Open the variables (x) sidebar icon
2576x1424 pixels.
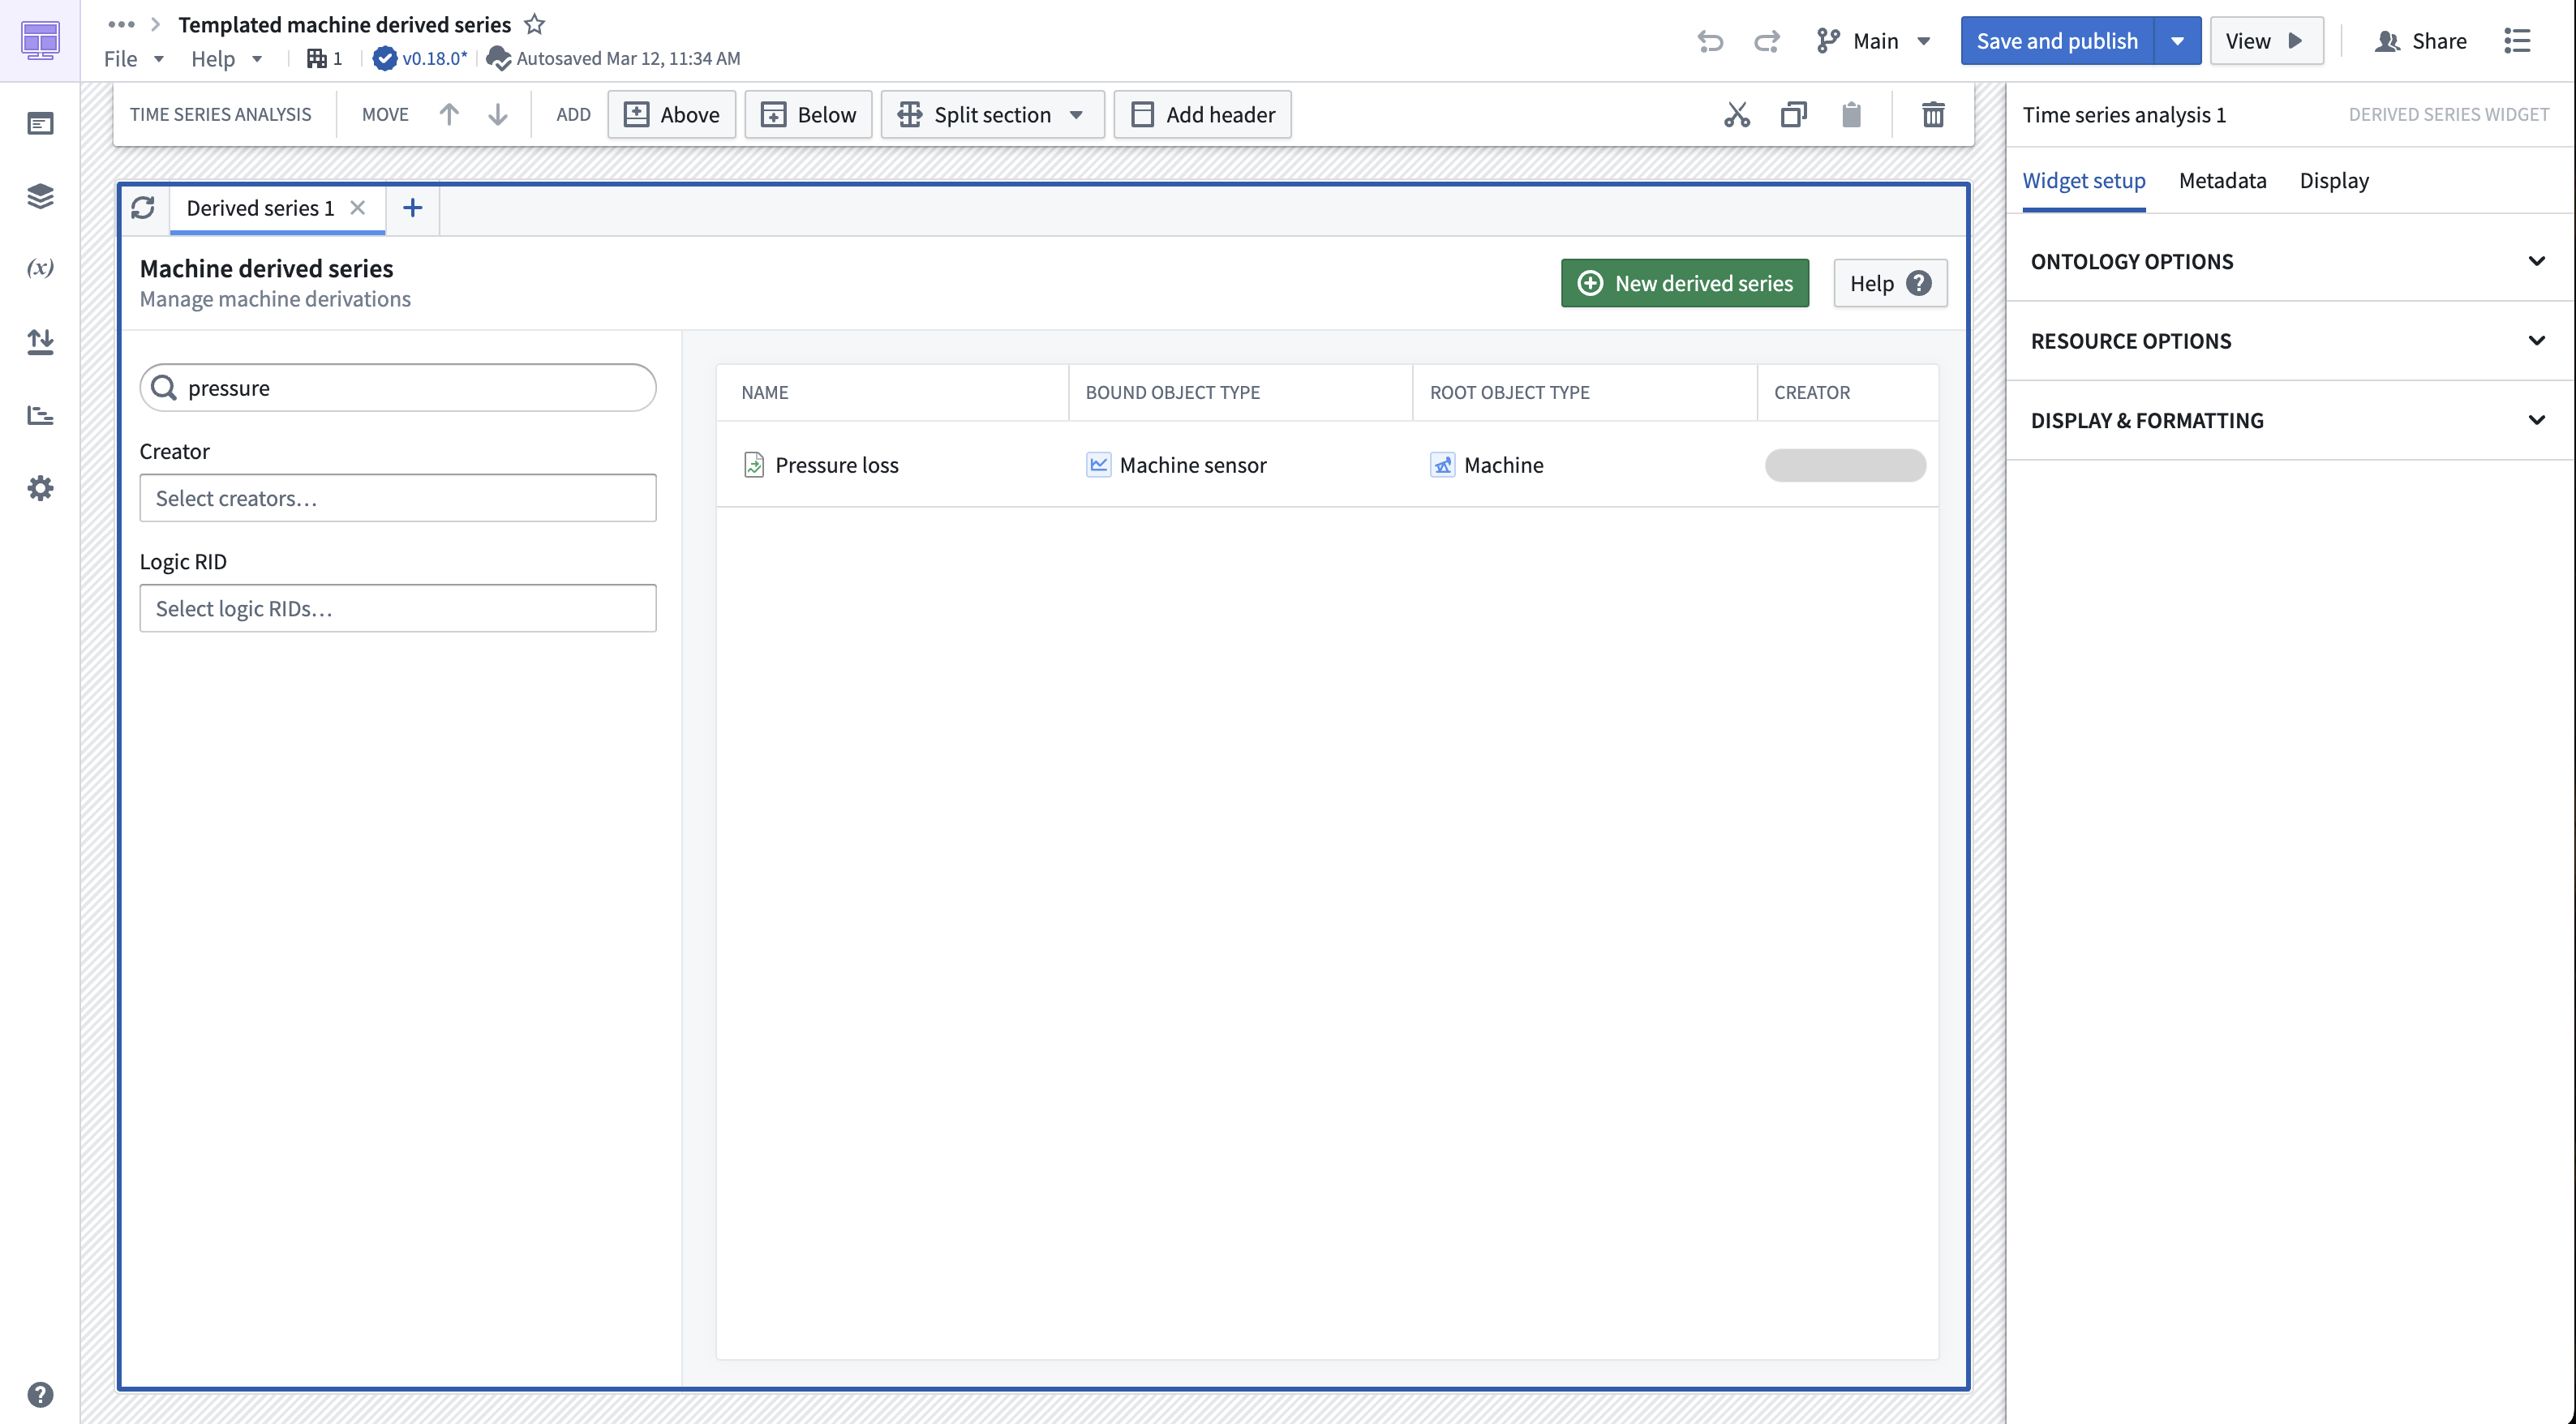[x=40, y=268]
